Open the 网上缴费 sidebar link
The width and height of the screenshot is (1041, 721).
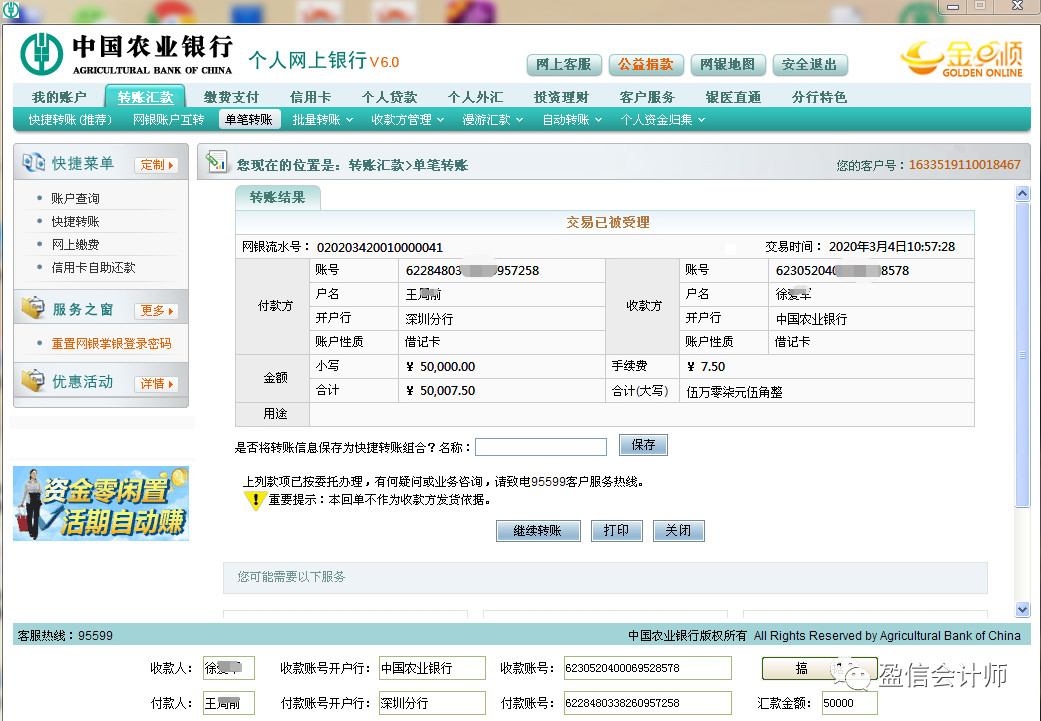[75, 245]
